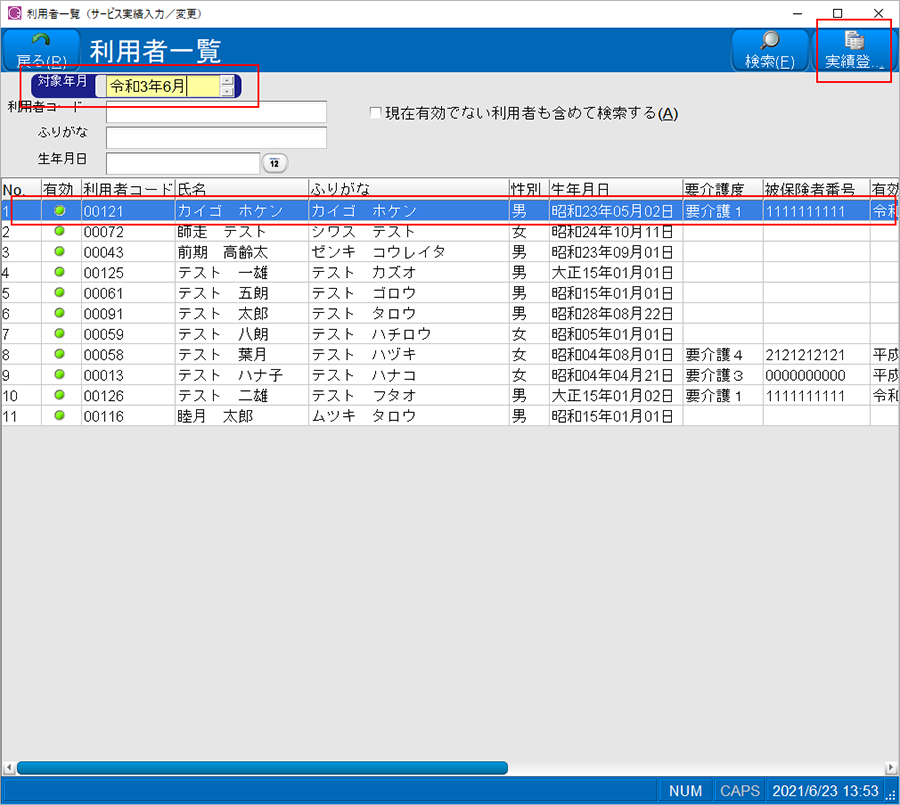900x805 pixels.
Task: Click the green status dot for 00072
Action: tap(60, 231)
